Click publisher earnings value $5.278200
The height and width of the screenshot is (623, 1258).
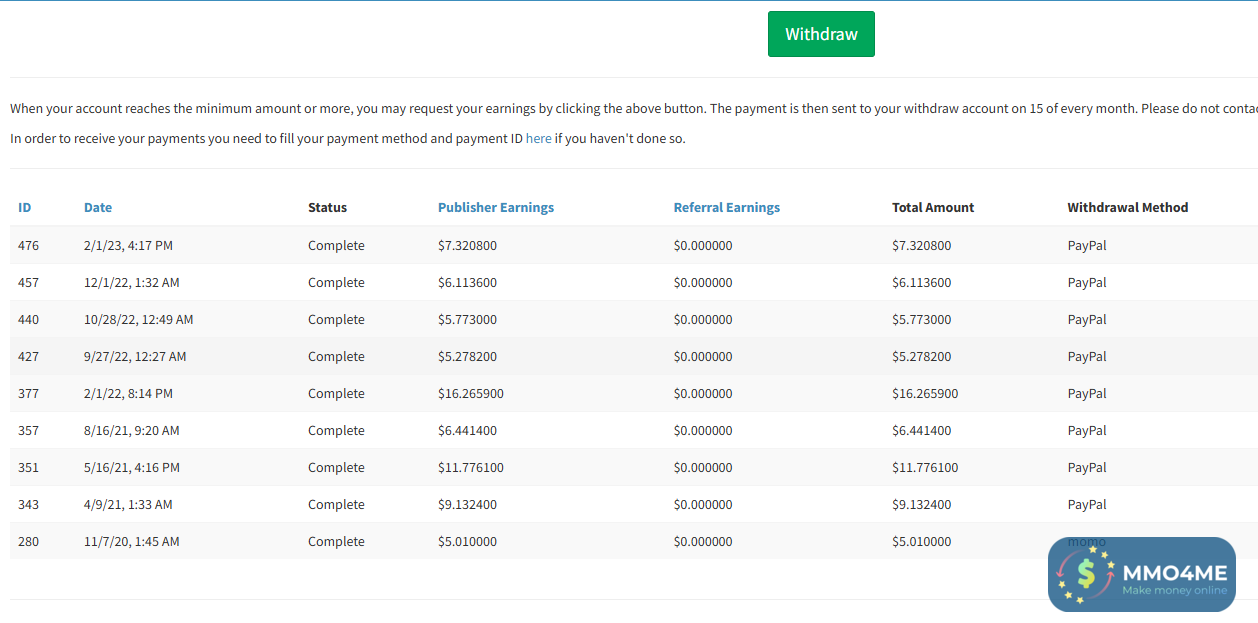click(x=467, y=357)
